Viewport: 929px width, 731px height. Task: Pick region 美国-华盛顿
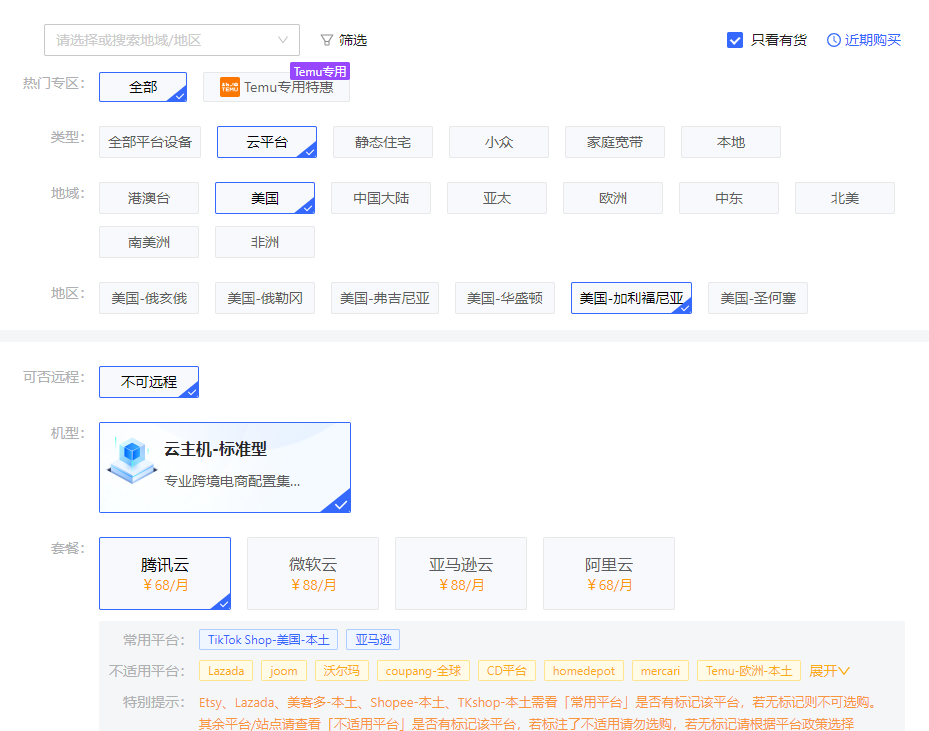[x=505, y=298]
